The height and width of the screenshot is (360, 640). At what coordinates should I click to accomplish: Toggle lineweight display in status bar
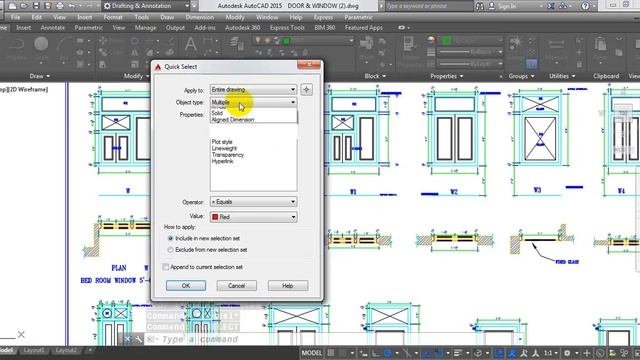pyautogui.click(x=458, y=353)
